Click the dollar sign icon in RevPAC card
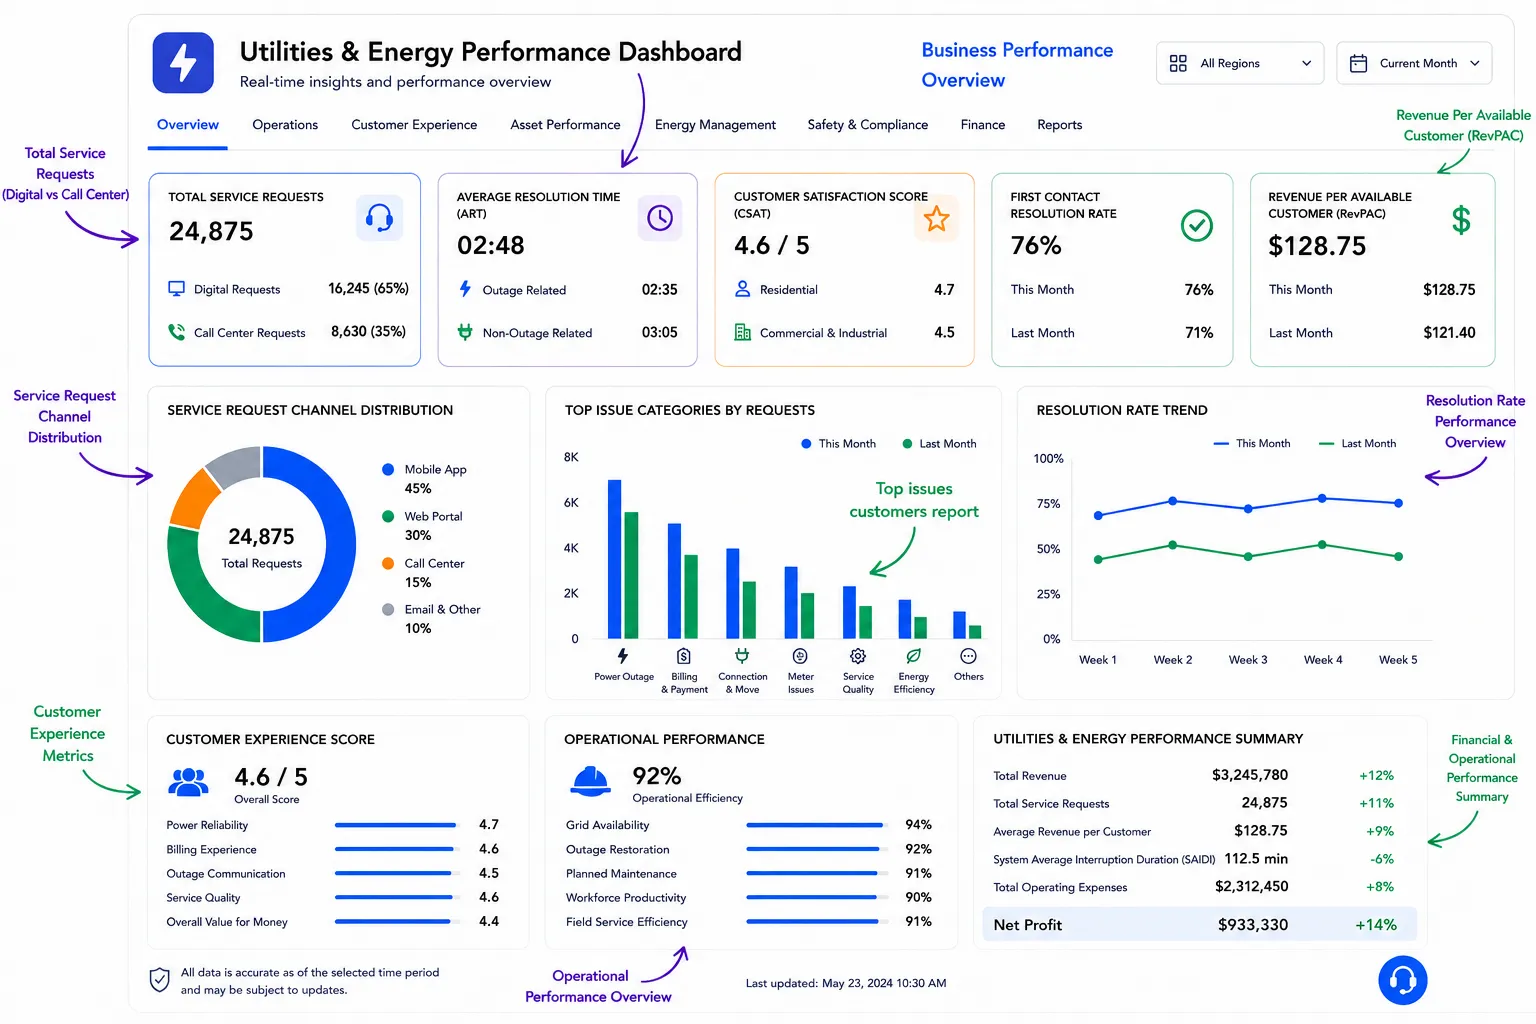1536x1024 pixels. coord(1461,220)
